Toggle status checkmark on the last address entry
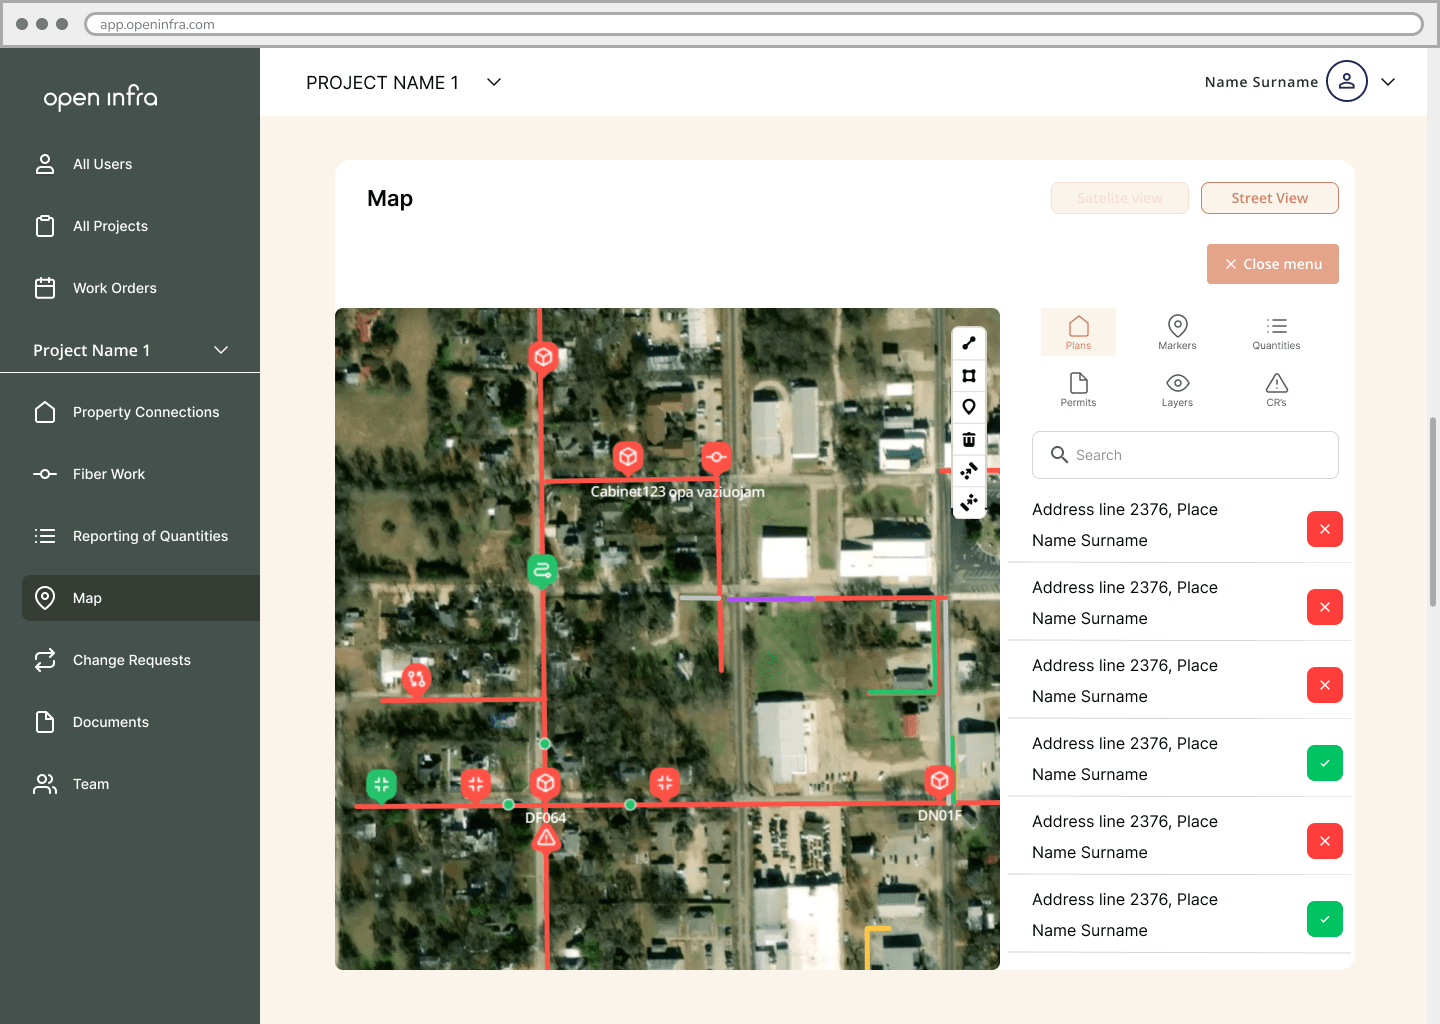Viewport: 1440px width, 1024px height. [x=1324, y=919]
